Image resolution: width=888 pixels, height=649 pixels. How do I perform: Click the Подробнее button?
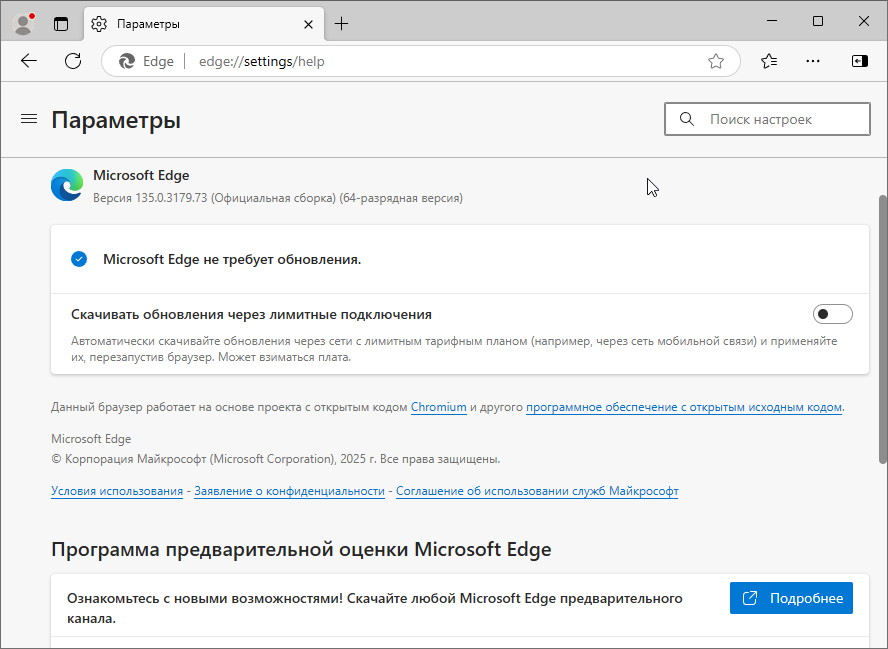coord(791,598)
